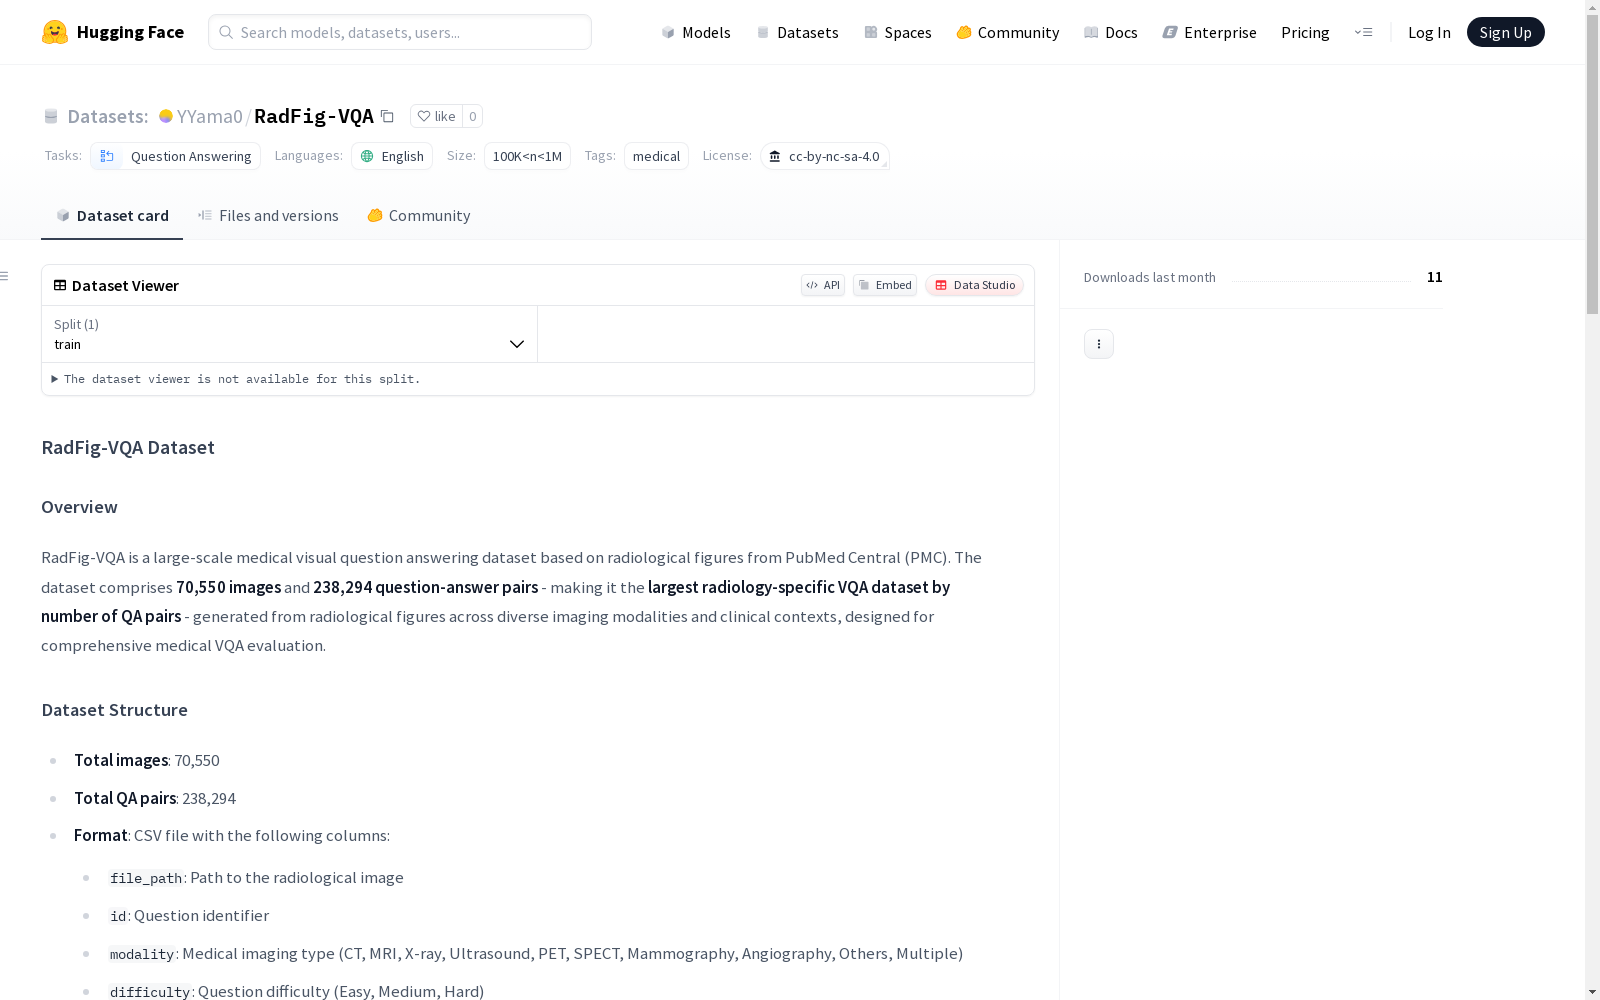
Task: Switch to the Dataset card tab
Action: tap(112, 216)
